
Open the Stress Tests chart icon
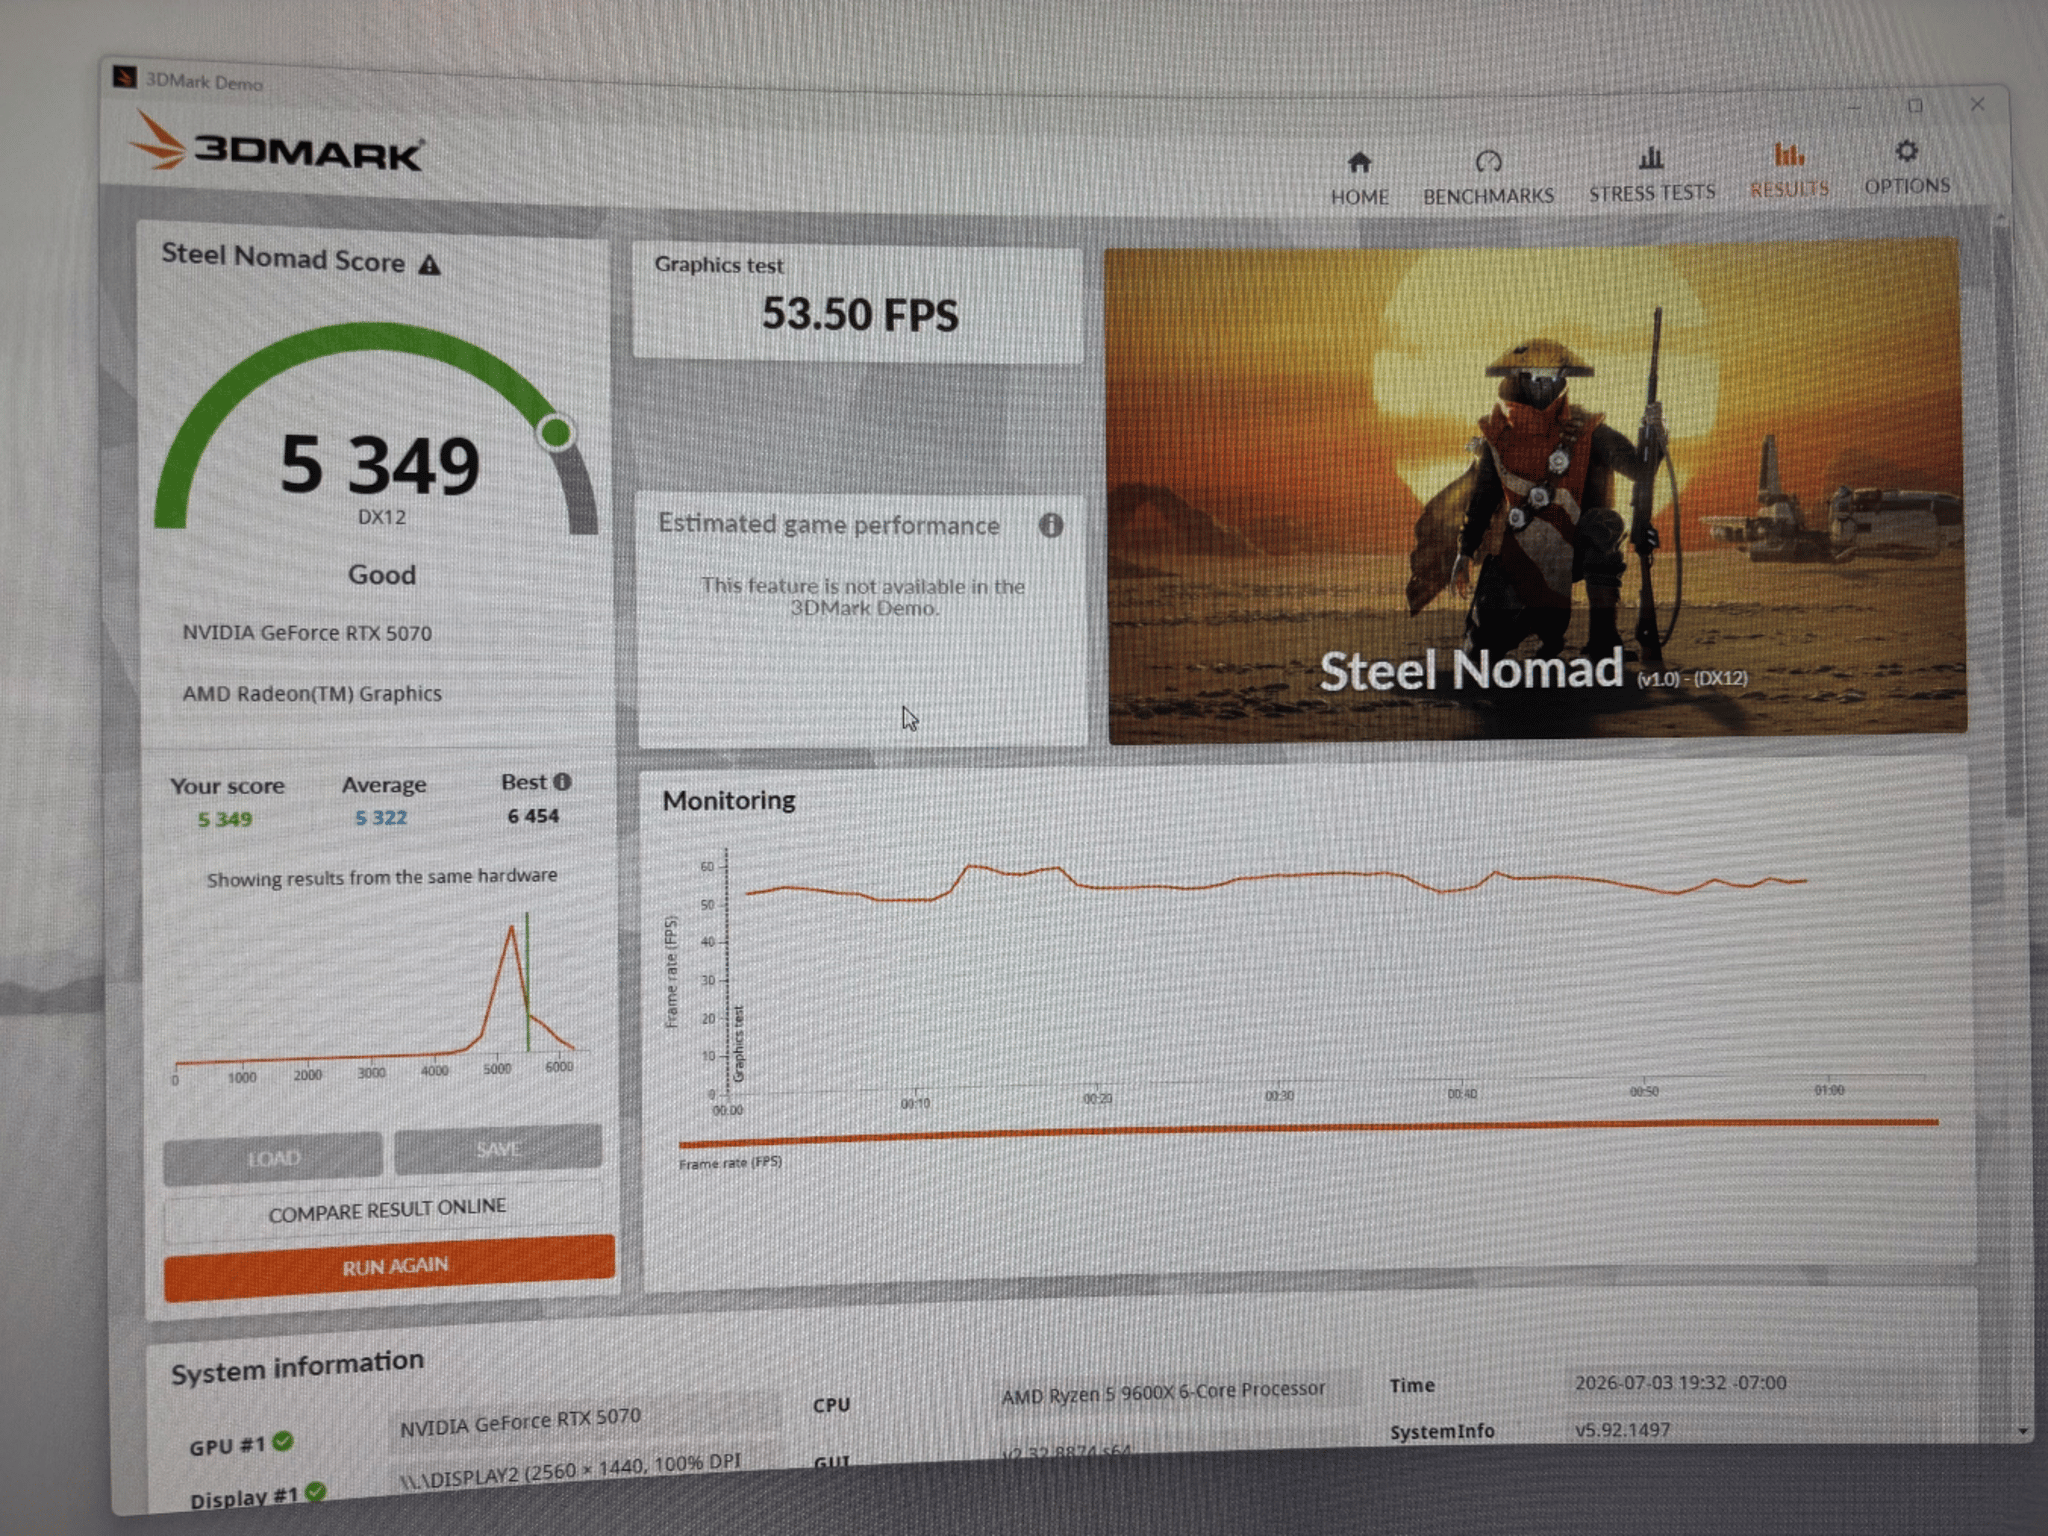pyautogui.click(x=1651, y=157)
